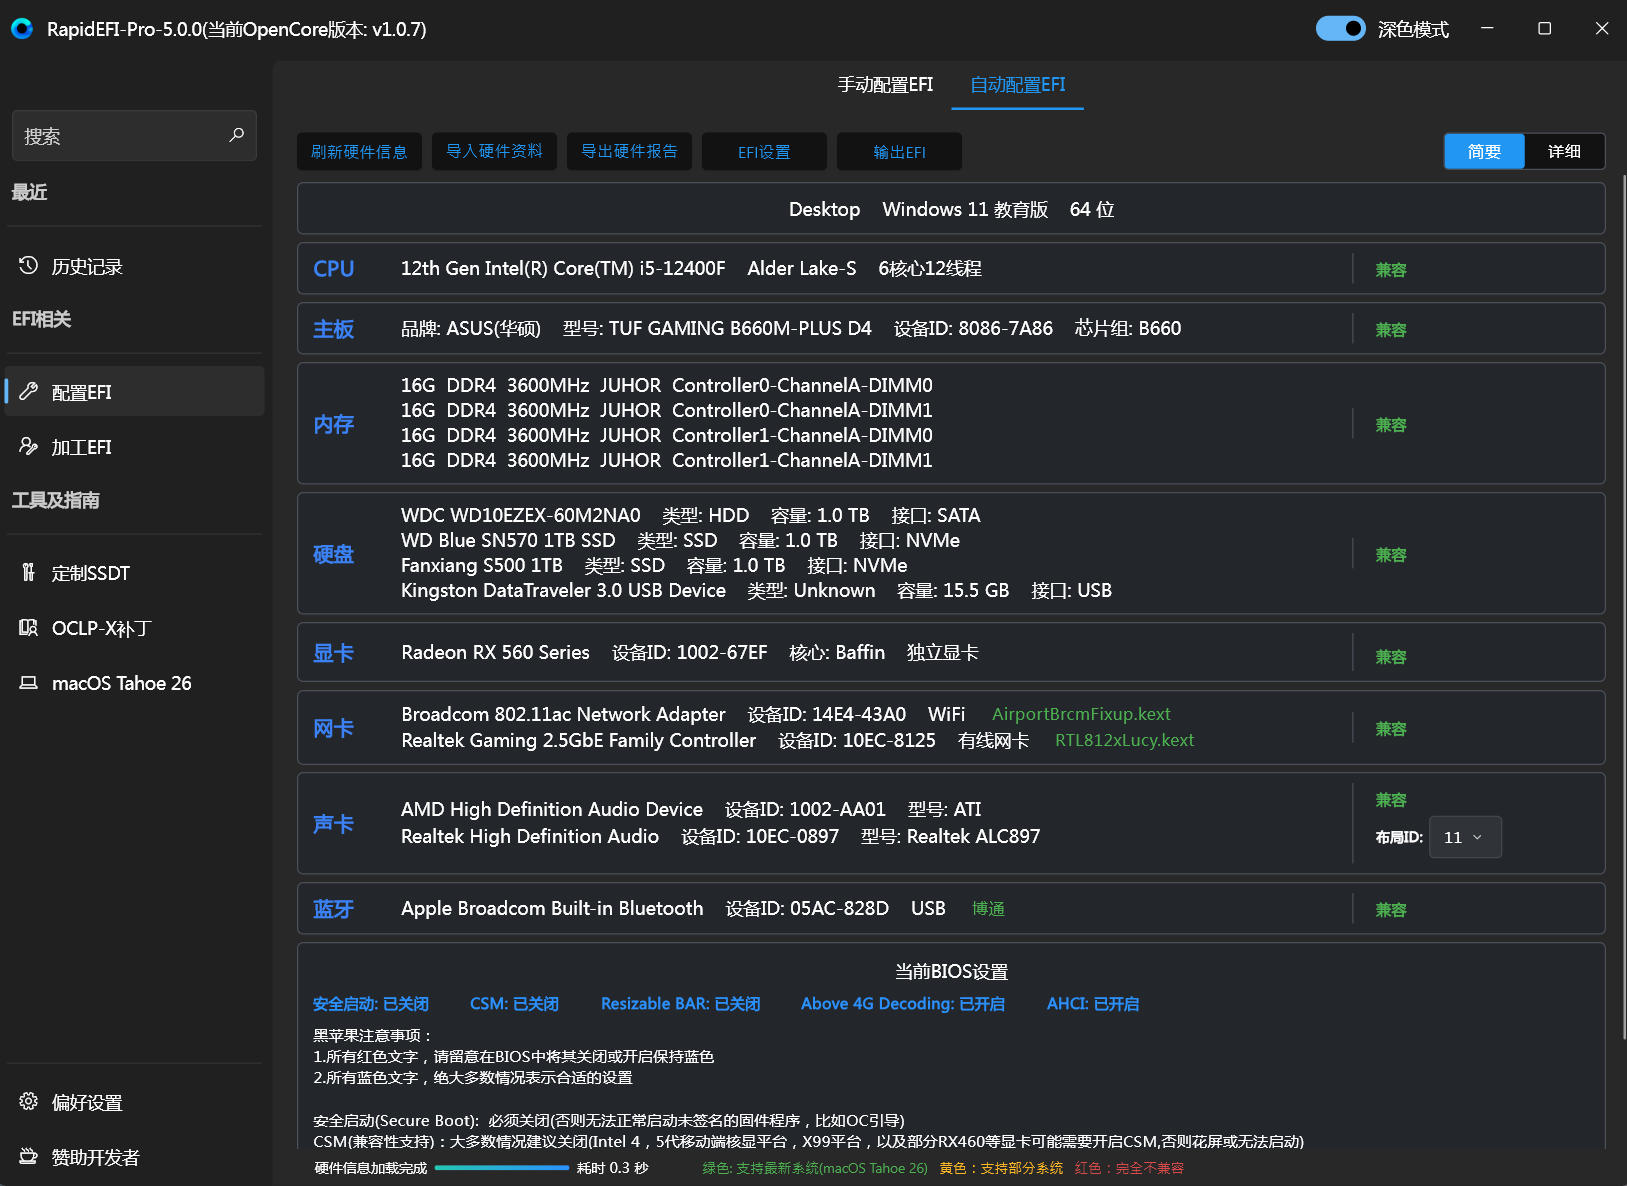Click the 加工EFI person icon
1627x1186 pixels.
[x=28, y=446]
